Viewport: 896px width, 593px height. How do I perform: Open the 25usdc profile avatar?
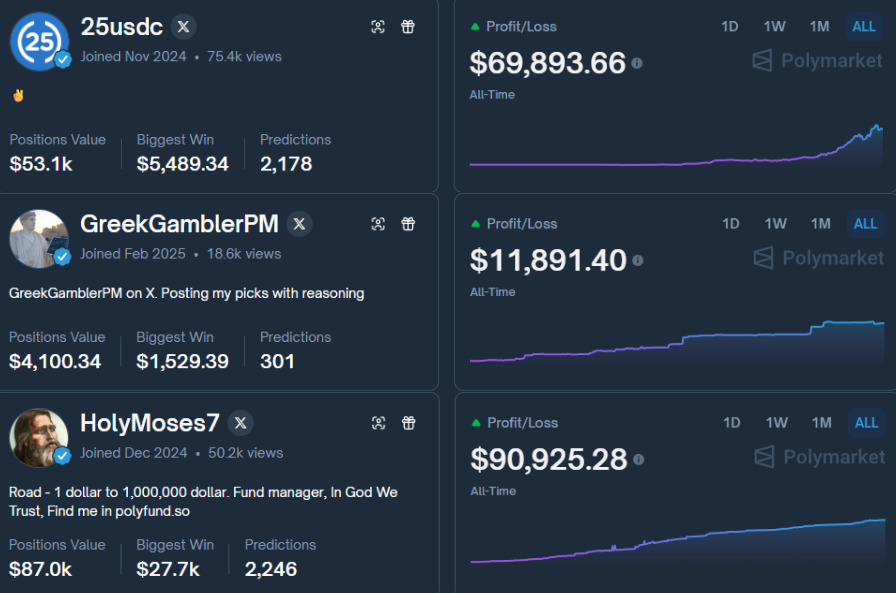coord(39,42)
